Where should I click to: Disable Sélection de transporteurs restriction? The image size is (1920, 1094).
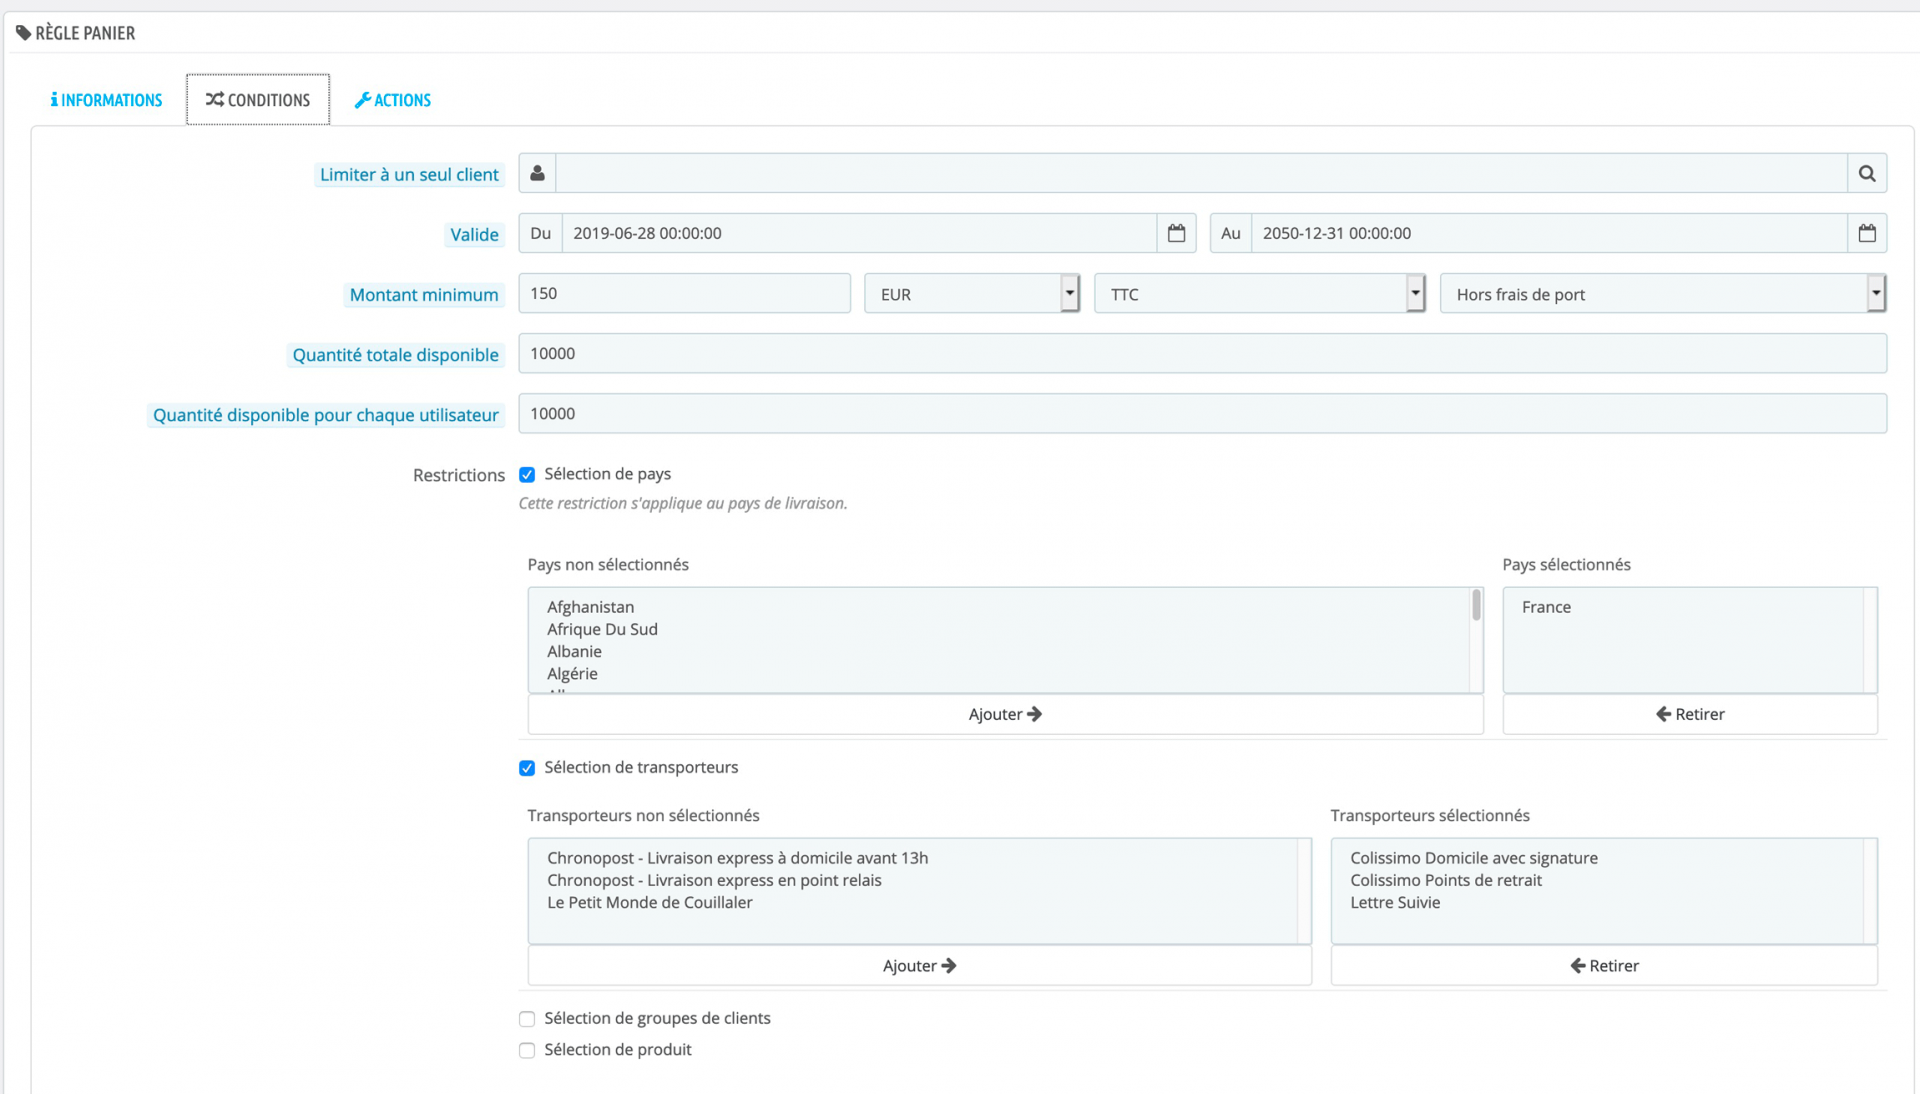click(527, 768)
